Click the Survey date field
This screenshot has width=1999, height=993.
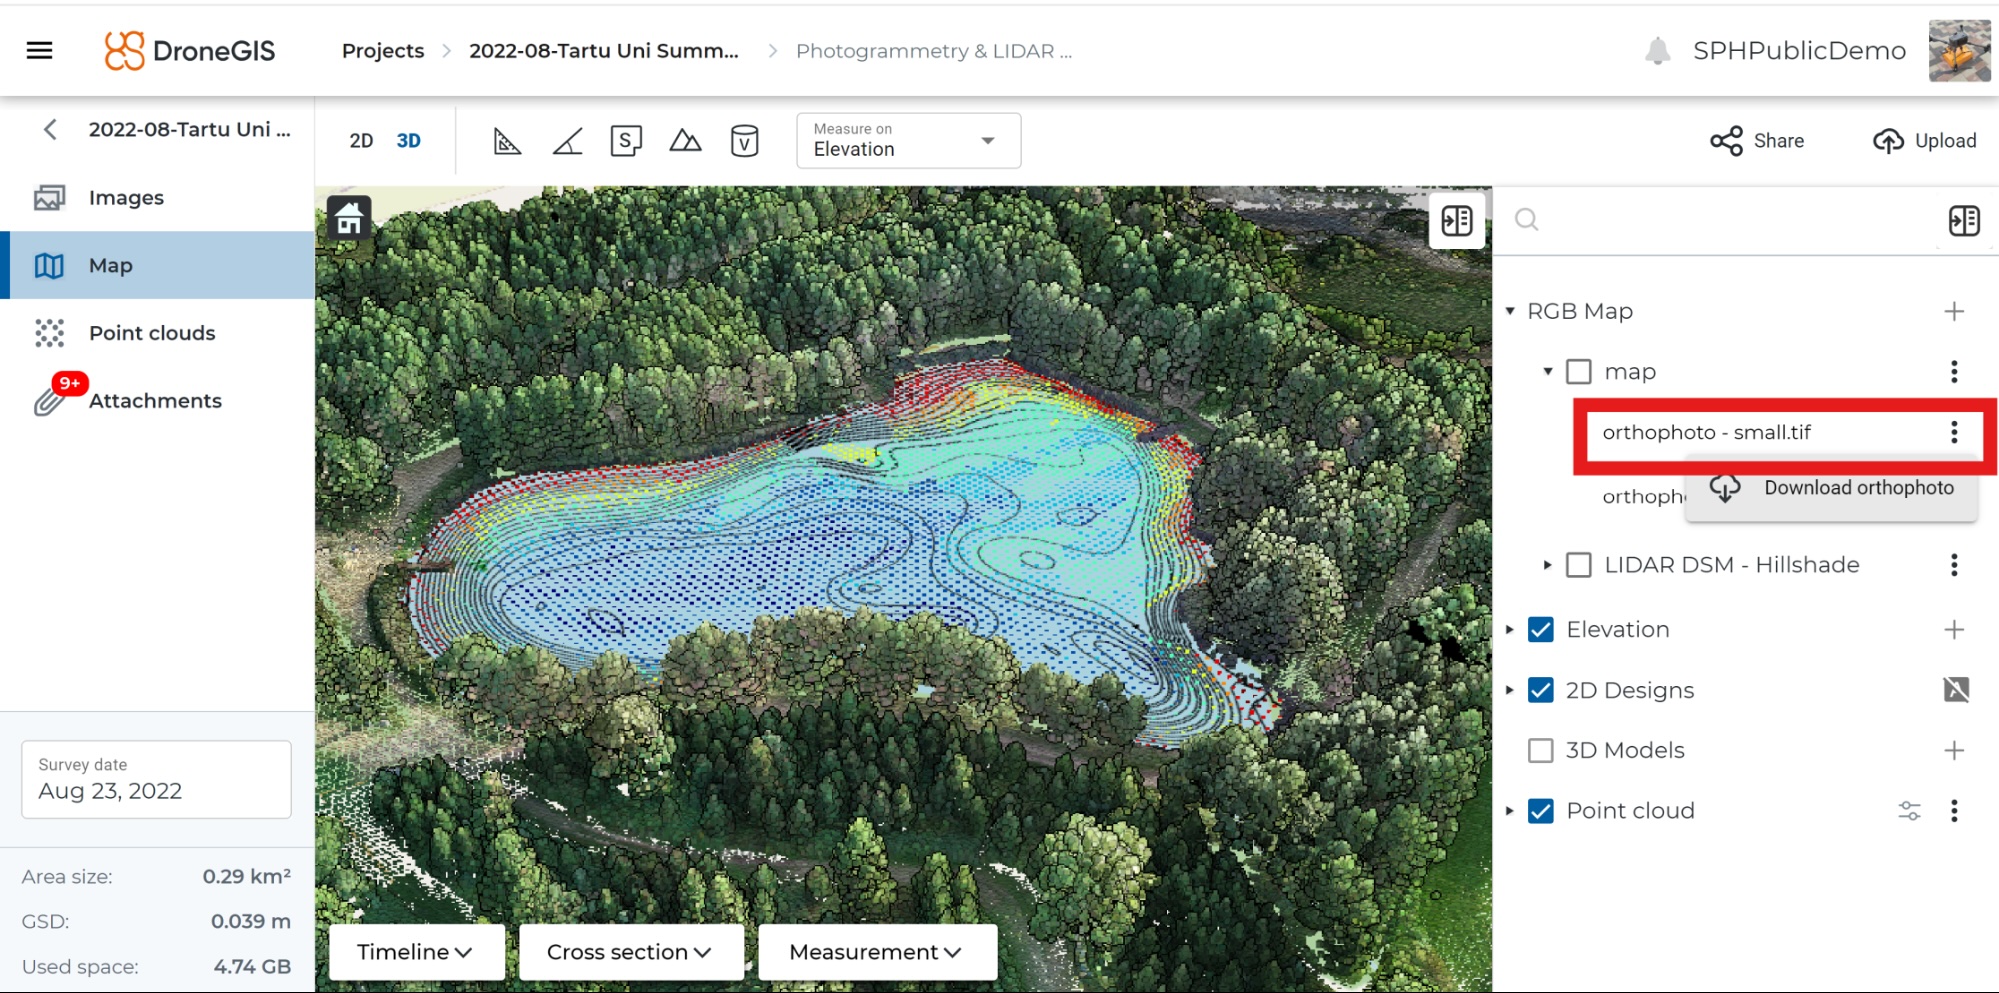(x=156, y=779)
